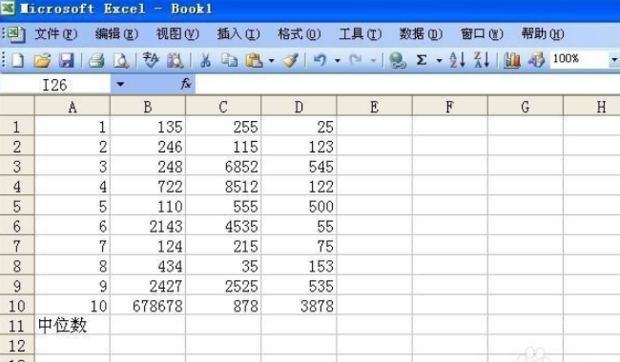Viewport: 620px width, 362px height.
Task: Select cell with value 2143
Action: 148,226
